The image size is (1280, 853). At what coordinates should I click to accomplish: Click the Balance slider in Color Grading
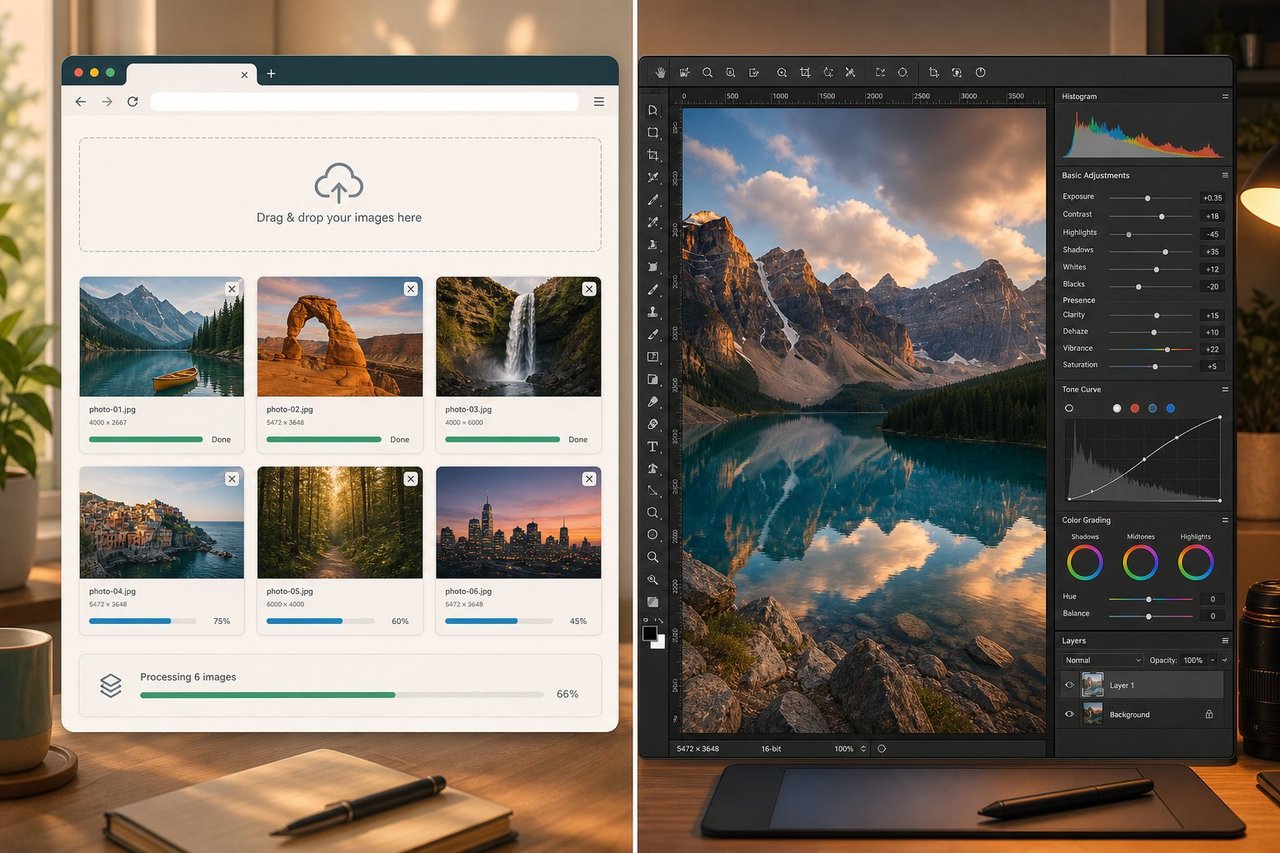(1150, 616)
